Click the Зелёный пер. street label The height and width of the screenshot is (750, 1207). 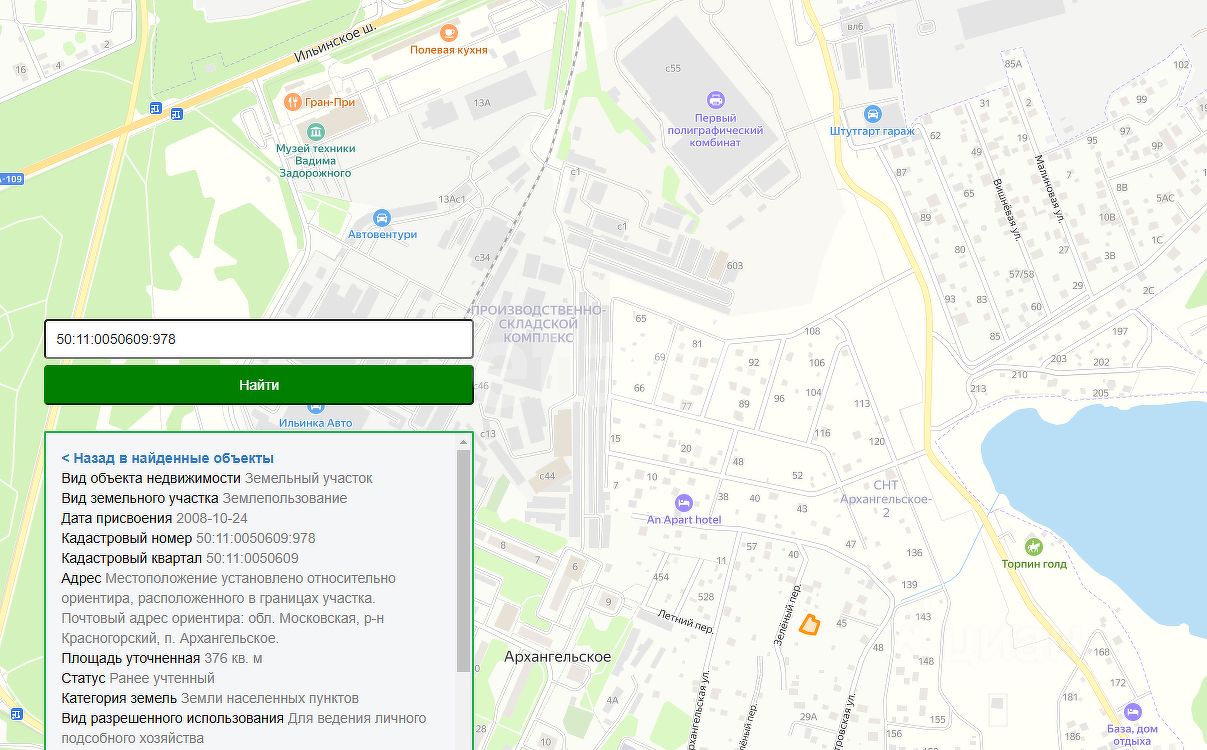(788, 612)
